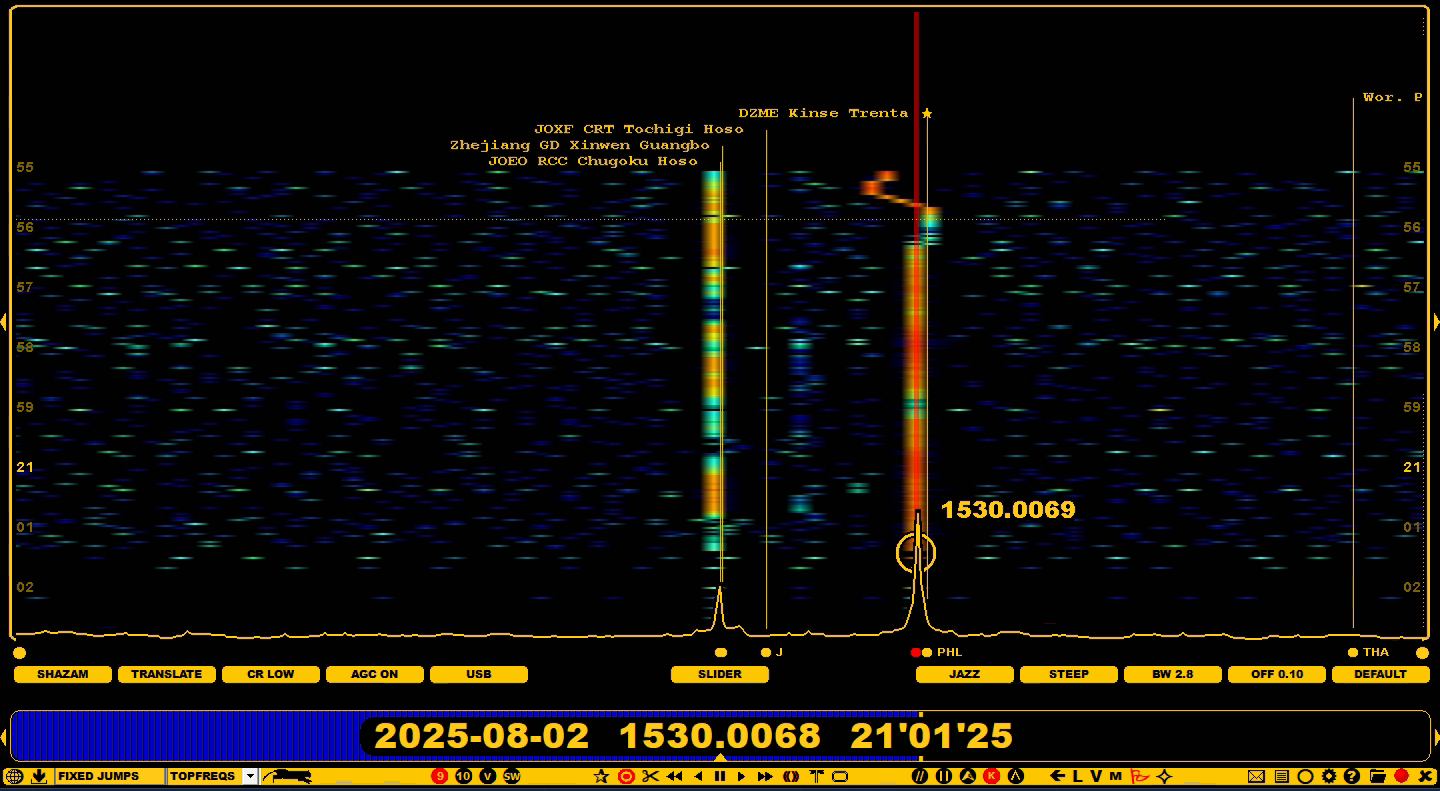Select the JAZZ preset button
This screenshot has width=1440, height=791.
[965, 674]
